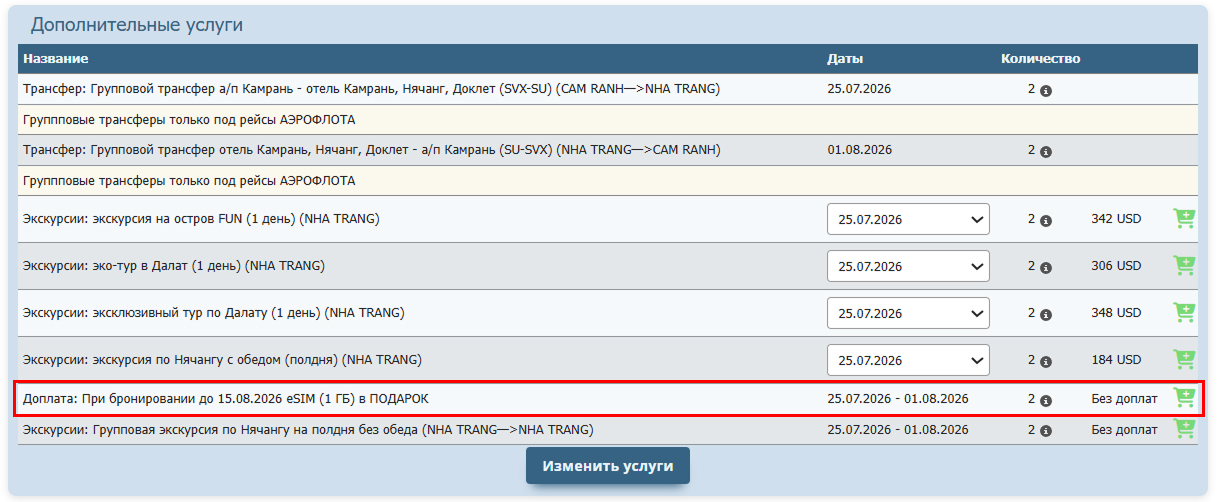Click the Количество column header

pos(1040,59)
